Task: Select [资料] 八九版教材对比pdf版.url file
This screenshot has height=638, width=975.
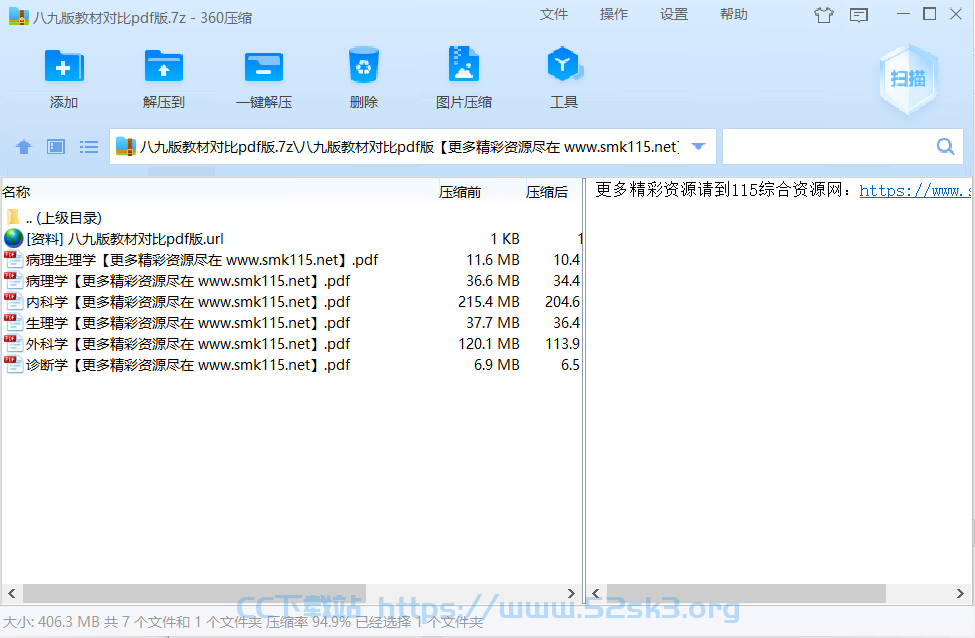Action: pos(124,239)
